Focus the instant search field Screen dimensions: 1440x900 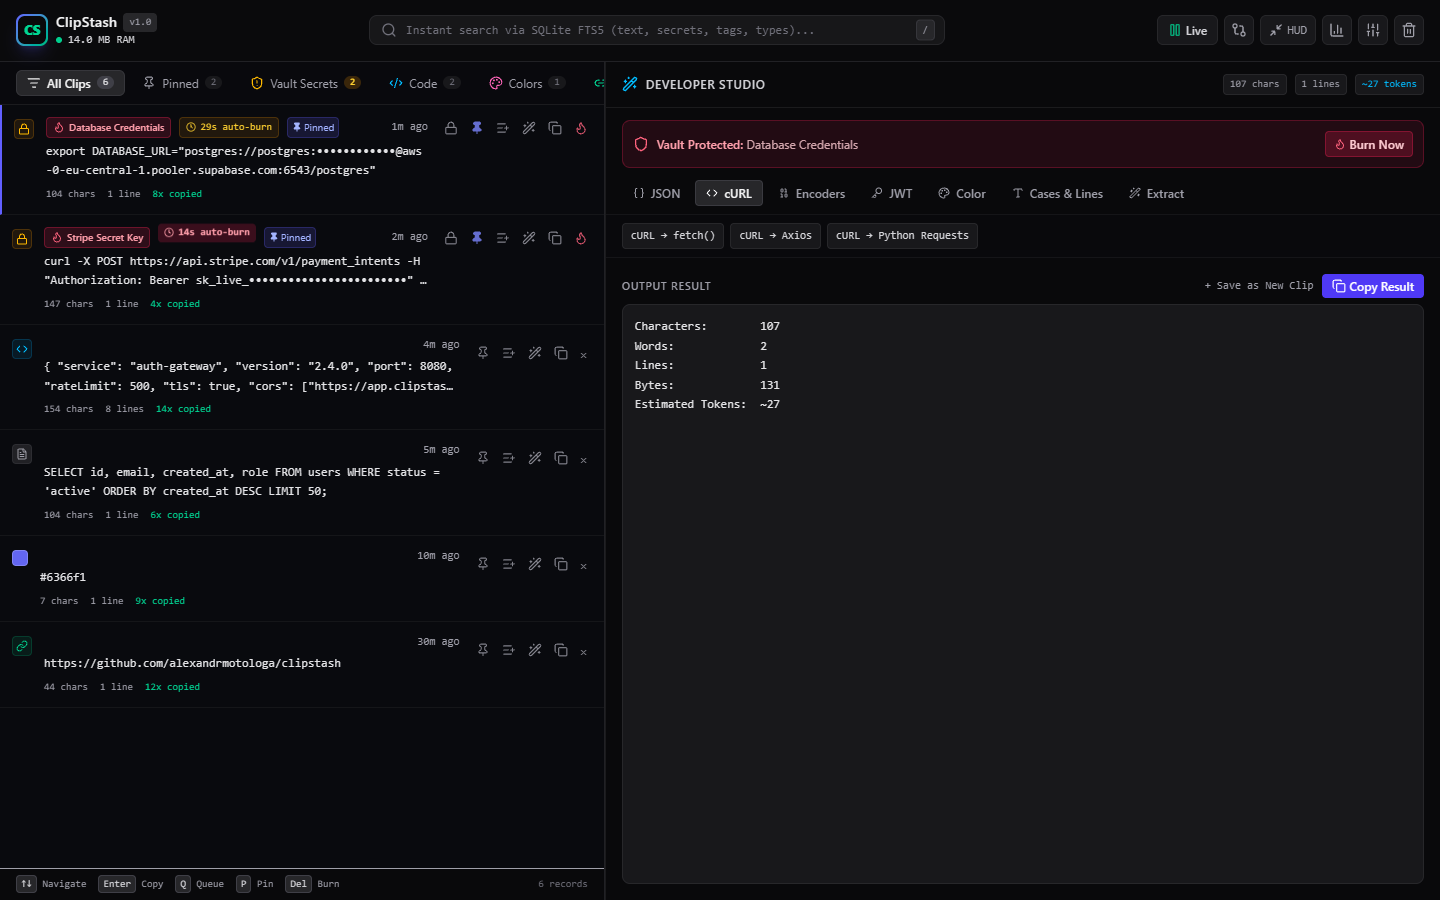click(657, 30)
